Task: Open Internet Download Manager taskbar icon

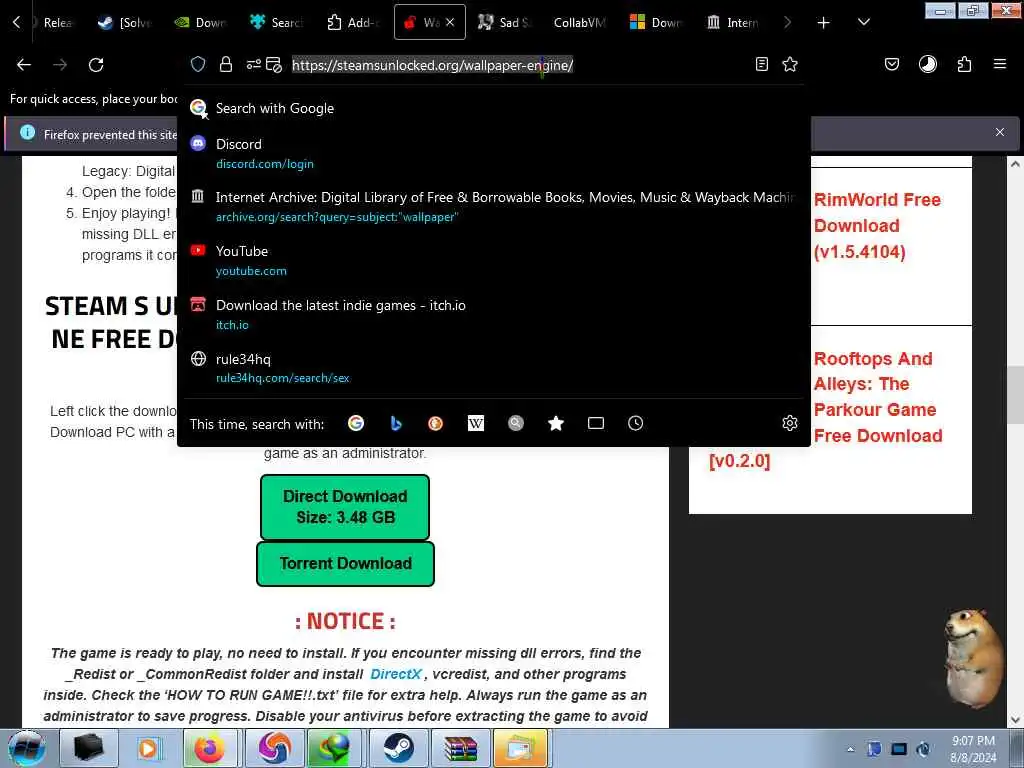Action: 334,748
